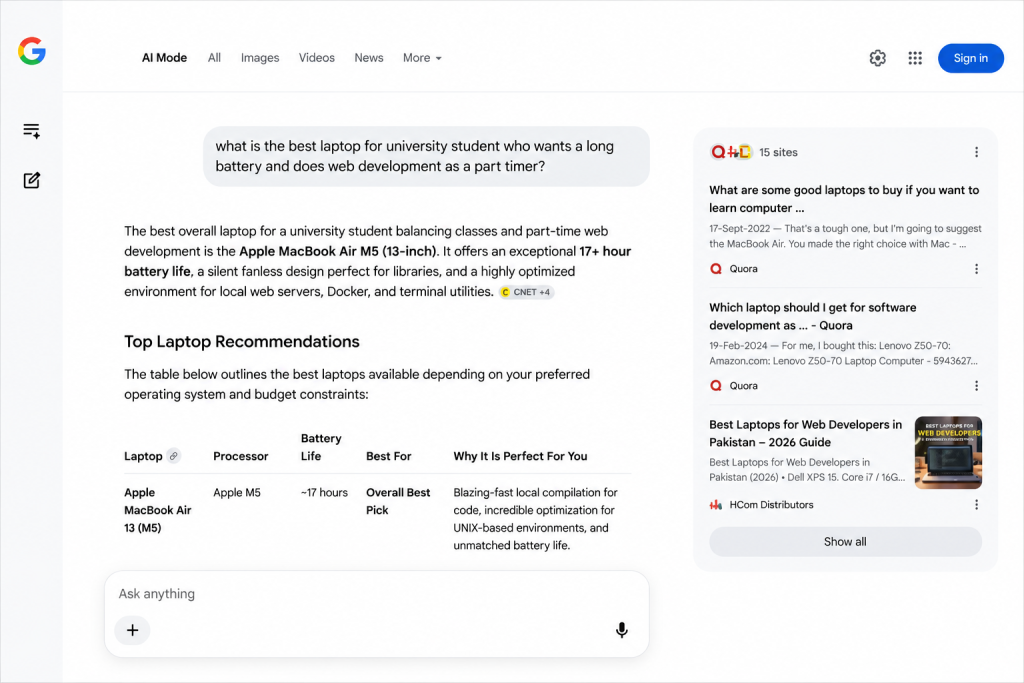Image resolution: width=1024 pixels, height=683 pixels.
Task: Click the HCom Distributors favicon
Action: pyautogui.click(x=716, y=505)
